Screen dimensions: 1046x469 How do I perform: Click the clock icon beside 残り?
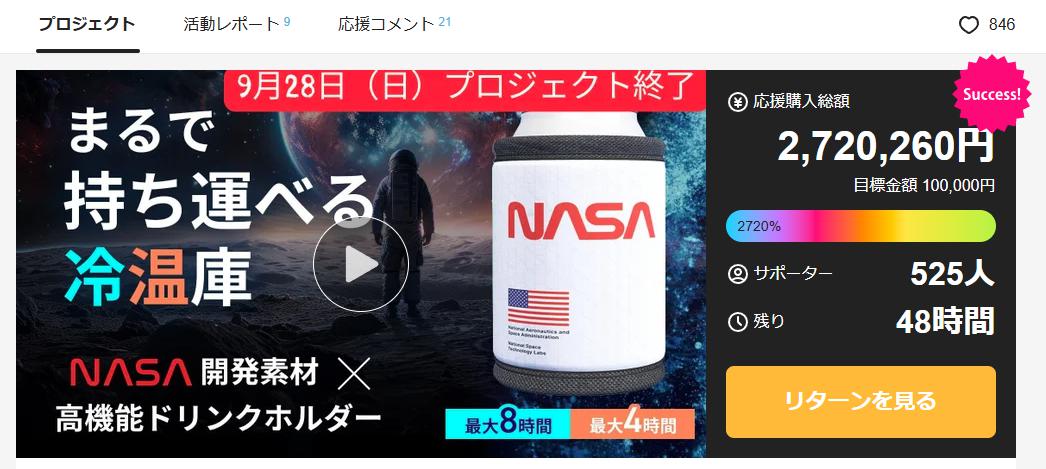coord(737,322)
